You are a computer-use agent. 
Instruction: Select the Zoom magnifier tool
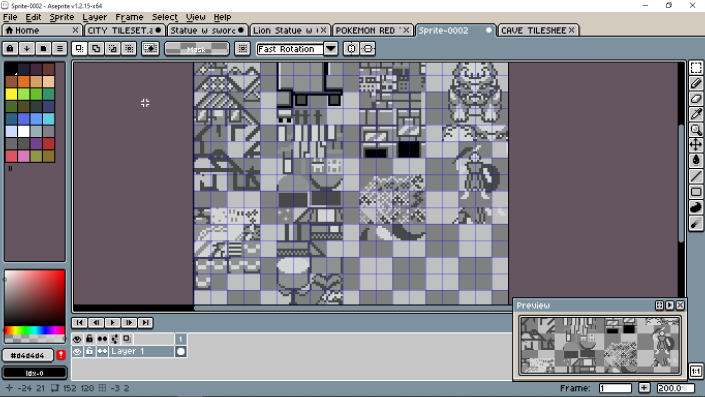[x=696, y=129]
